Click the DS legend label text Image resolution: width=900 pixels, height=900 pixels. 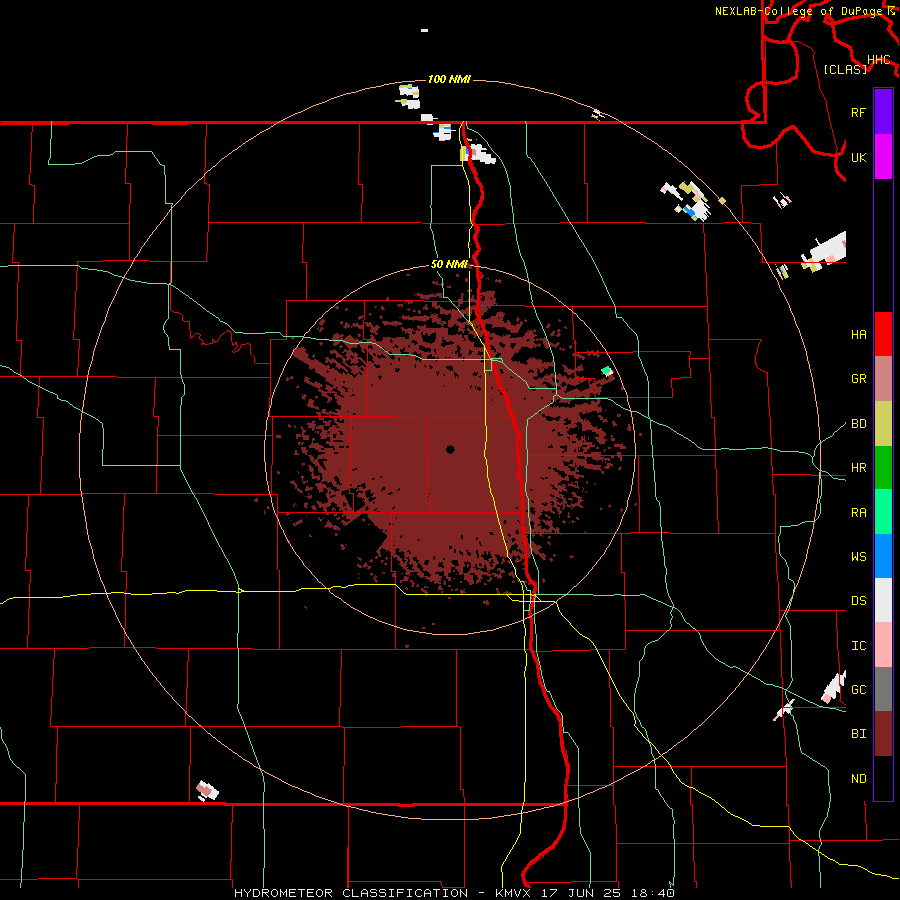click(858, 601)
